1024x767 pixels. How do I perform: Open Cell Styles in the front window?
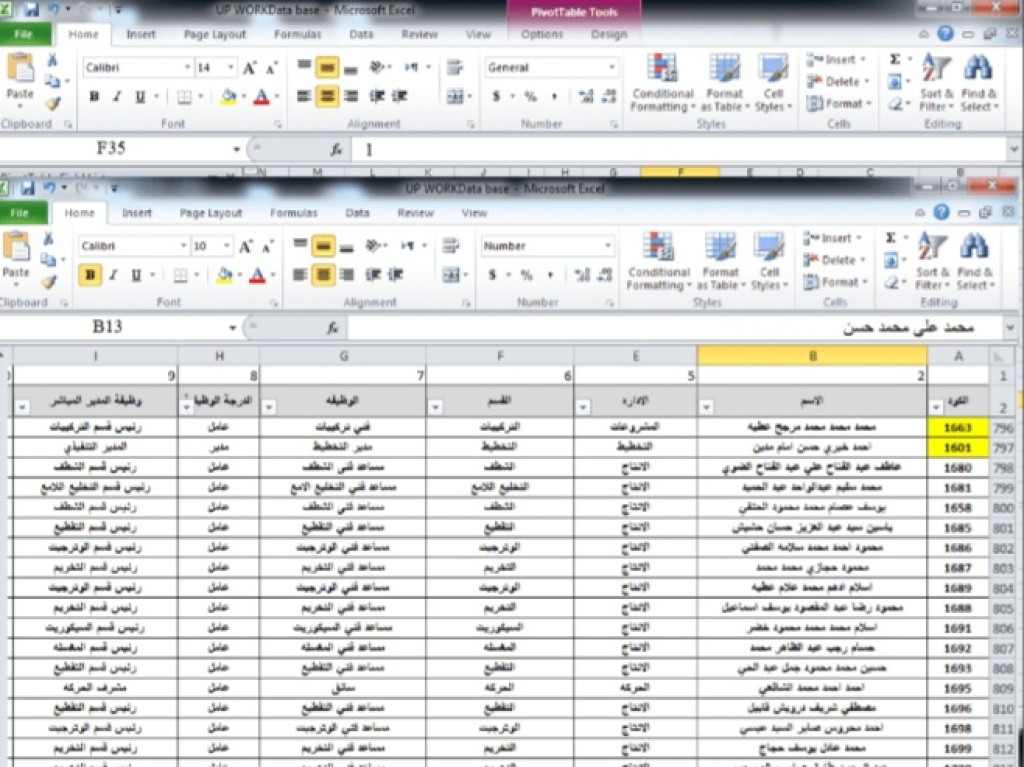pyautogui.click(x=769, y=260)
